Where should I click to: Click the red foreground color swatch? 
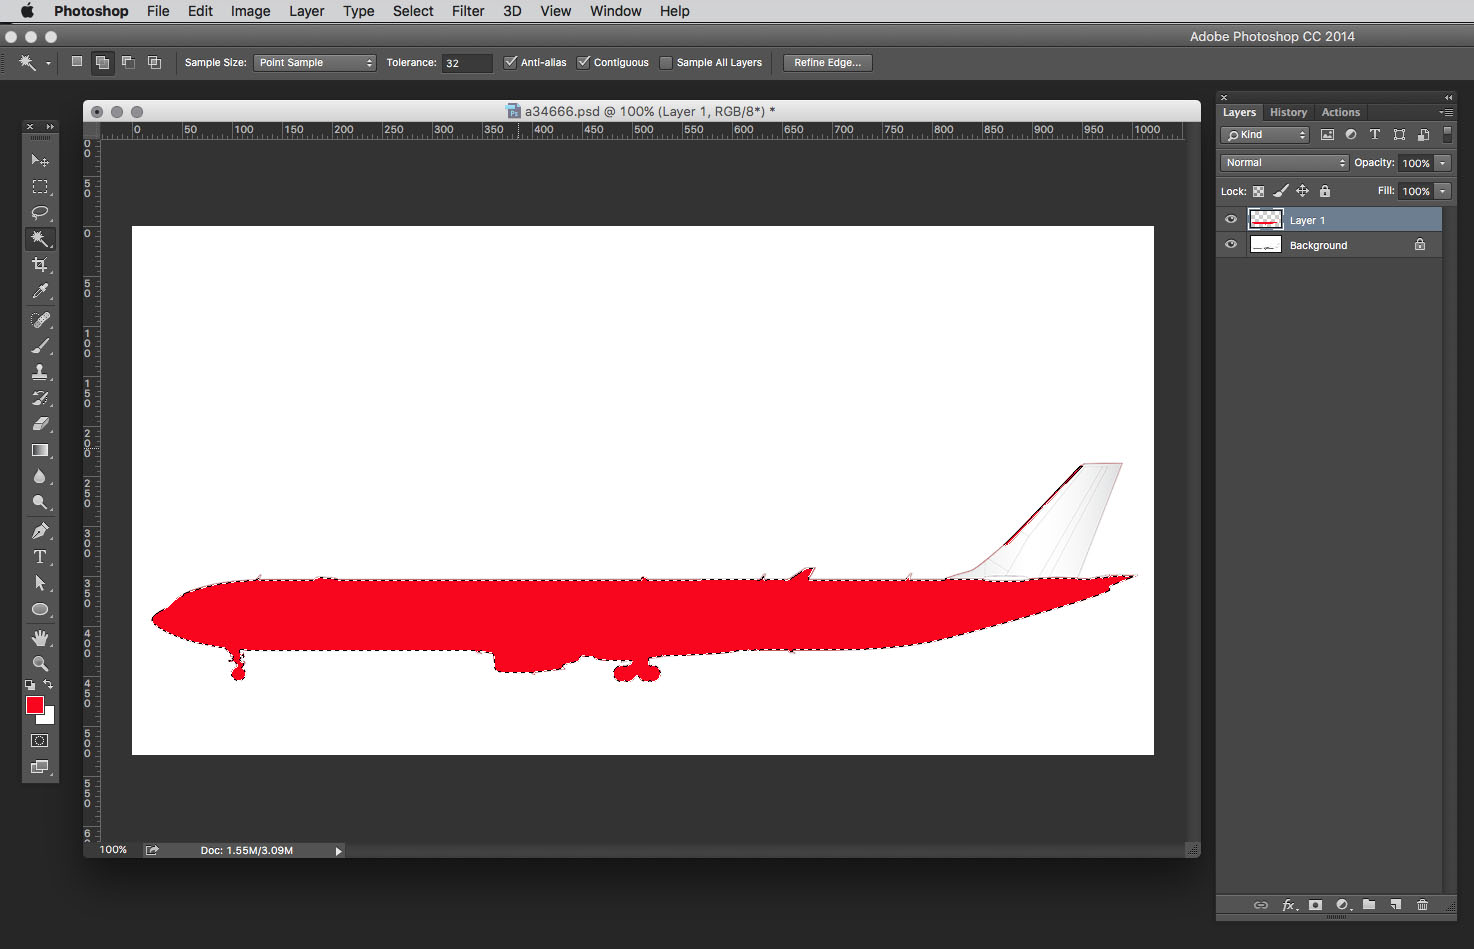(35, 705)
